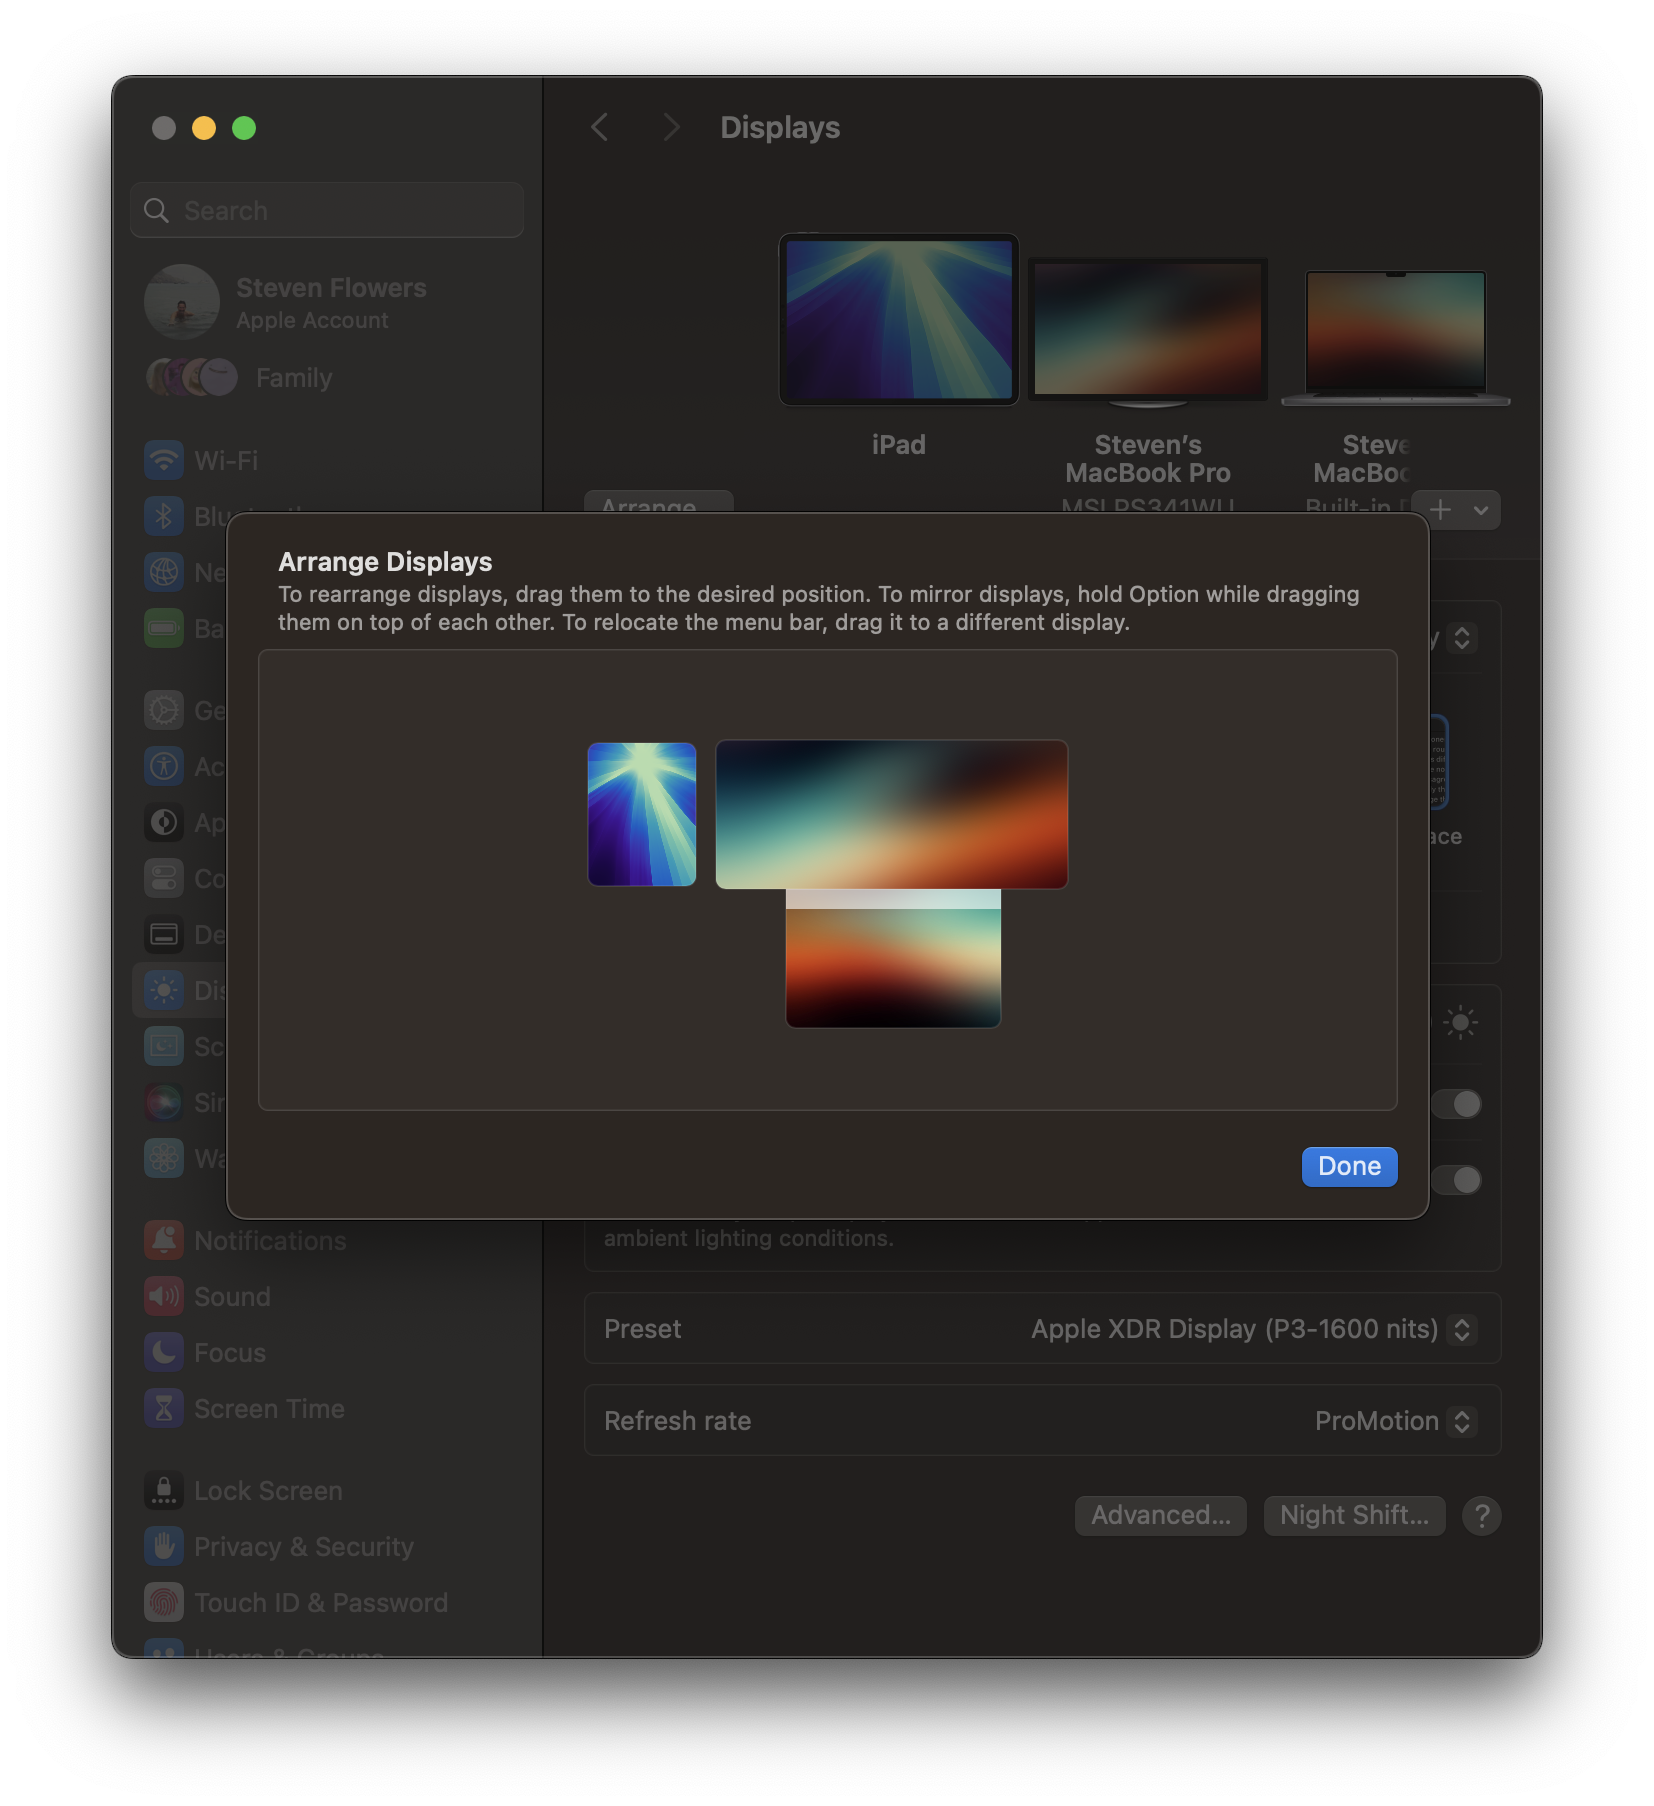Open Battery using the green battery icon
Screen dimensions: 1654x1806
click(x=164, y=628)
